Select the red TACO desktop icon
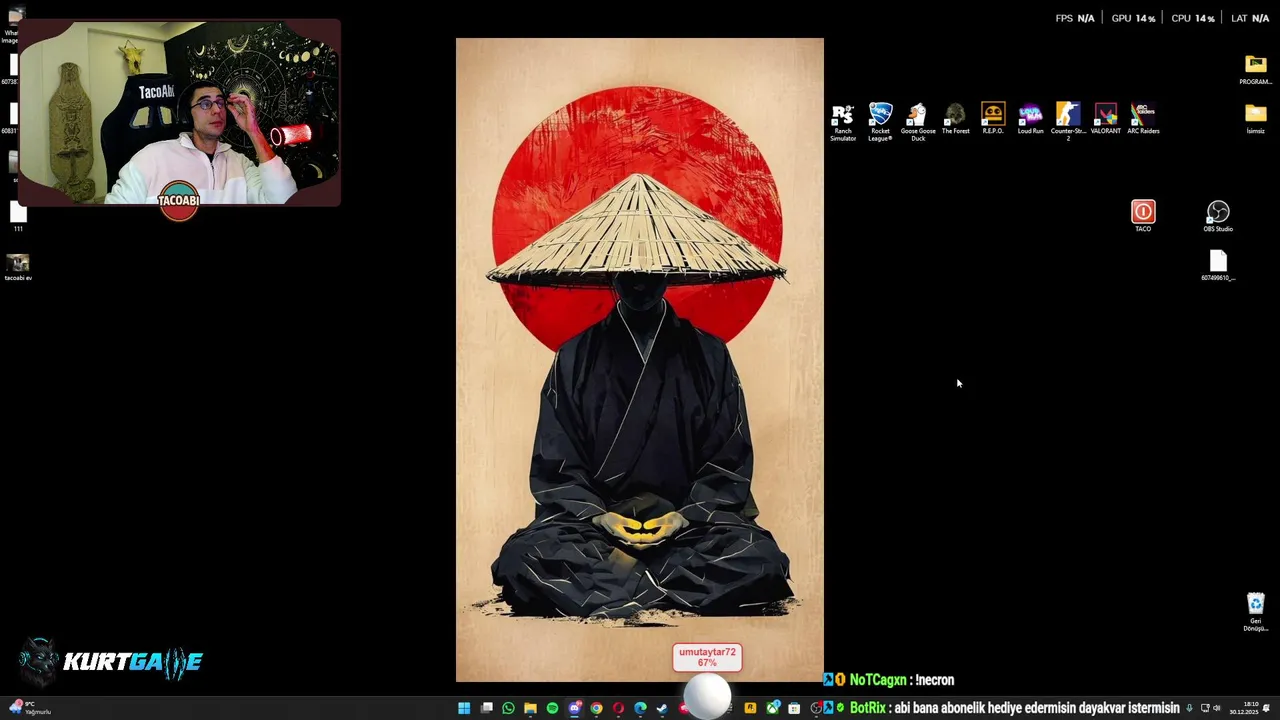The width and height of the screenshot is (1280, 720). point(1143,216)
